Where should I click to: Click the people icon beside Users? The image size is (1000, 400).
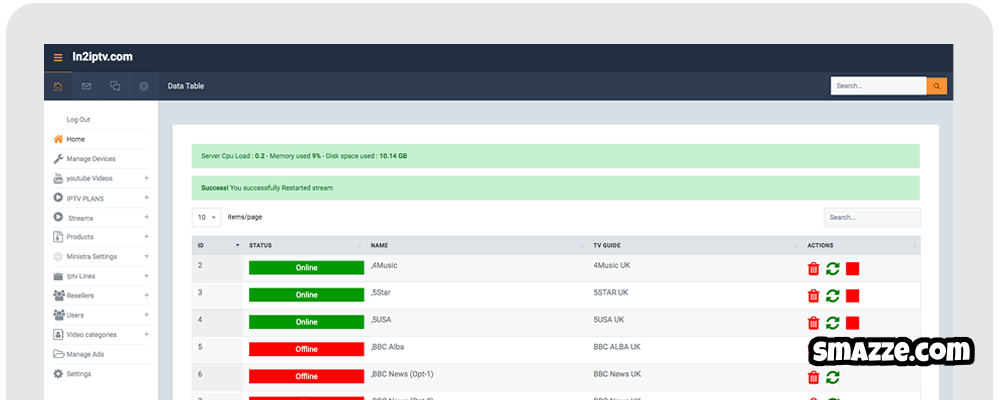coord(59,315)
